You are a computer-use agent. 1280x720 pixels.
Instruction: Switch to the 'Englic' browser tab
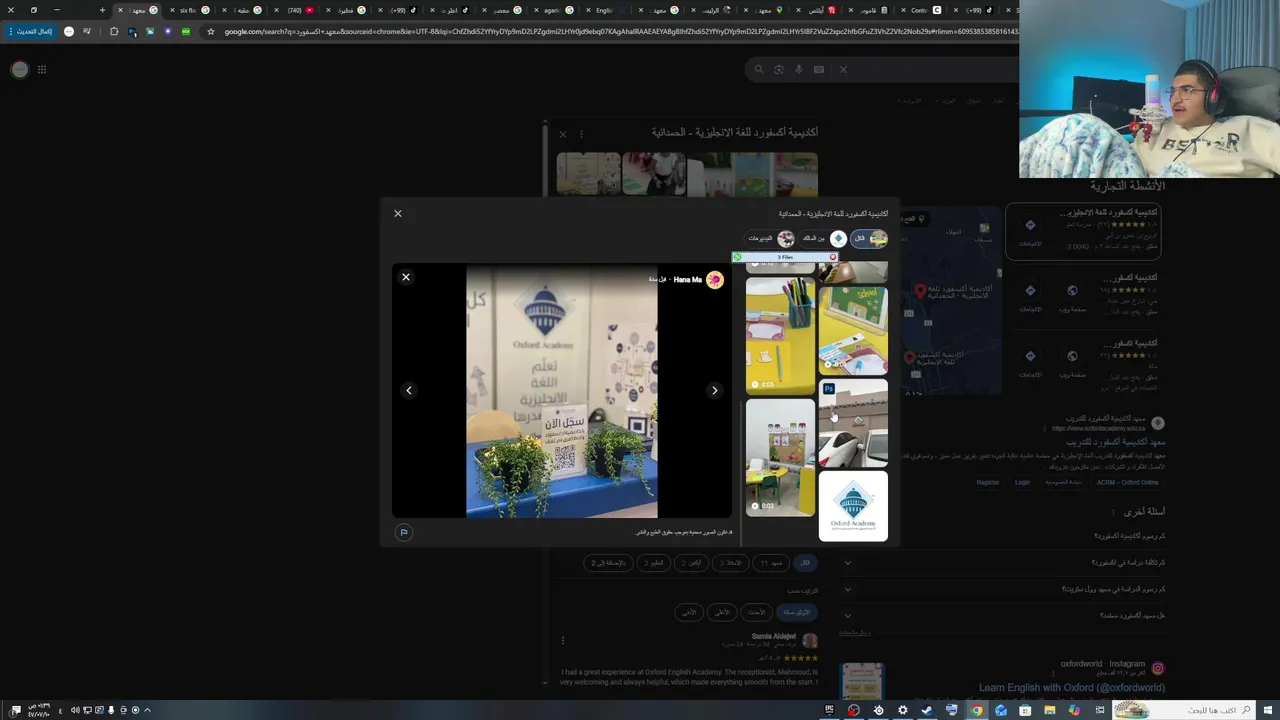(x=611, y=10)
